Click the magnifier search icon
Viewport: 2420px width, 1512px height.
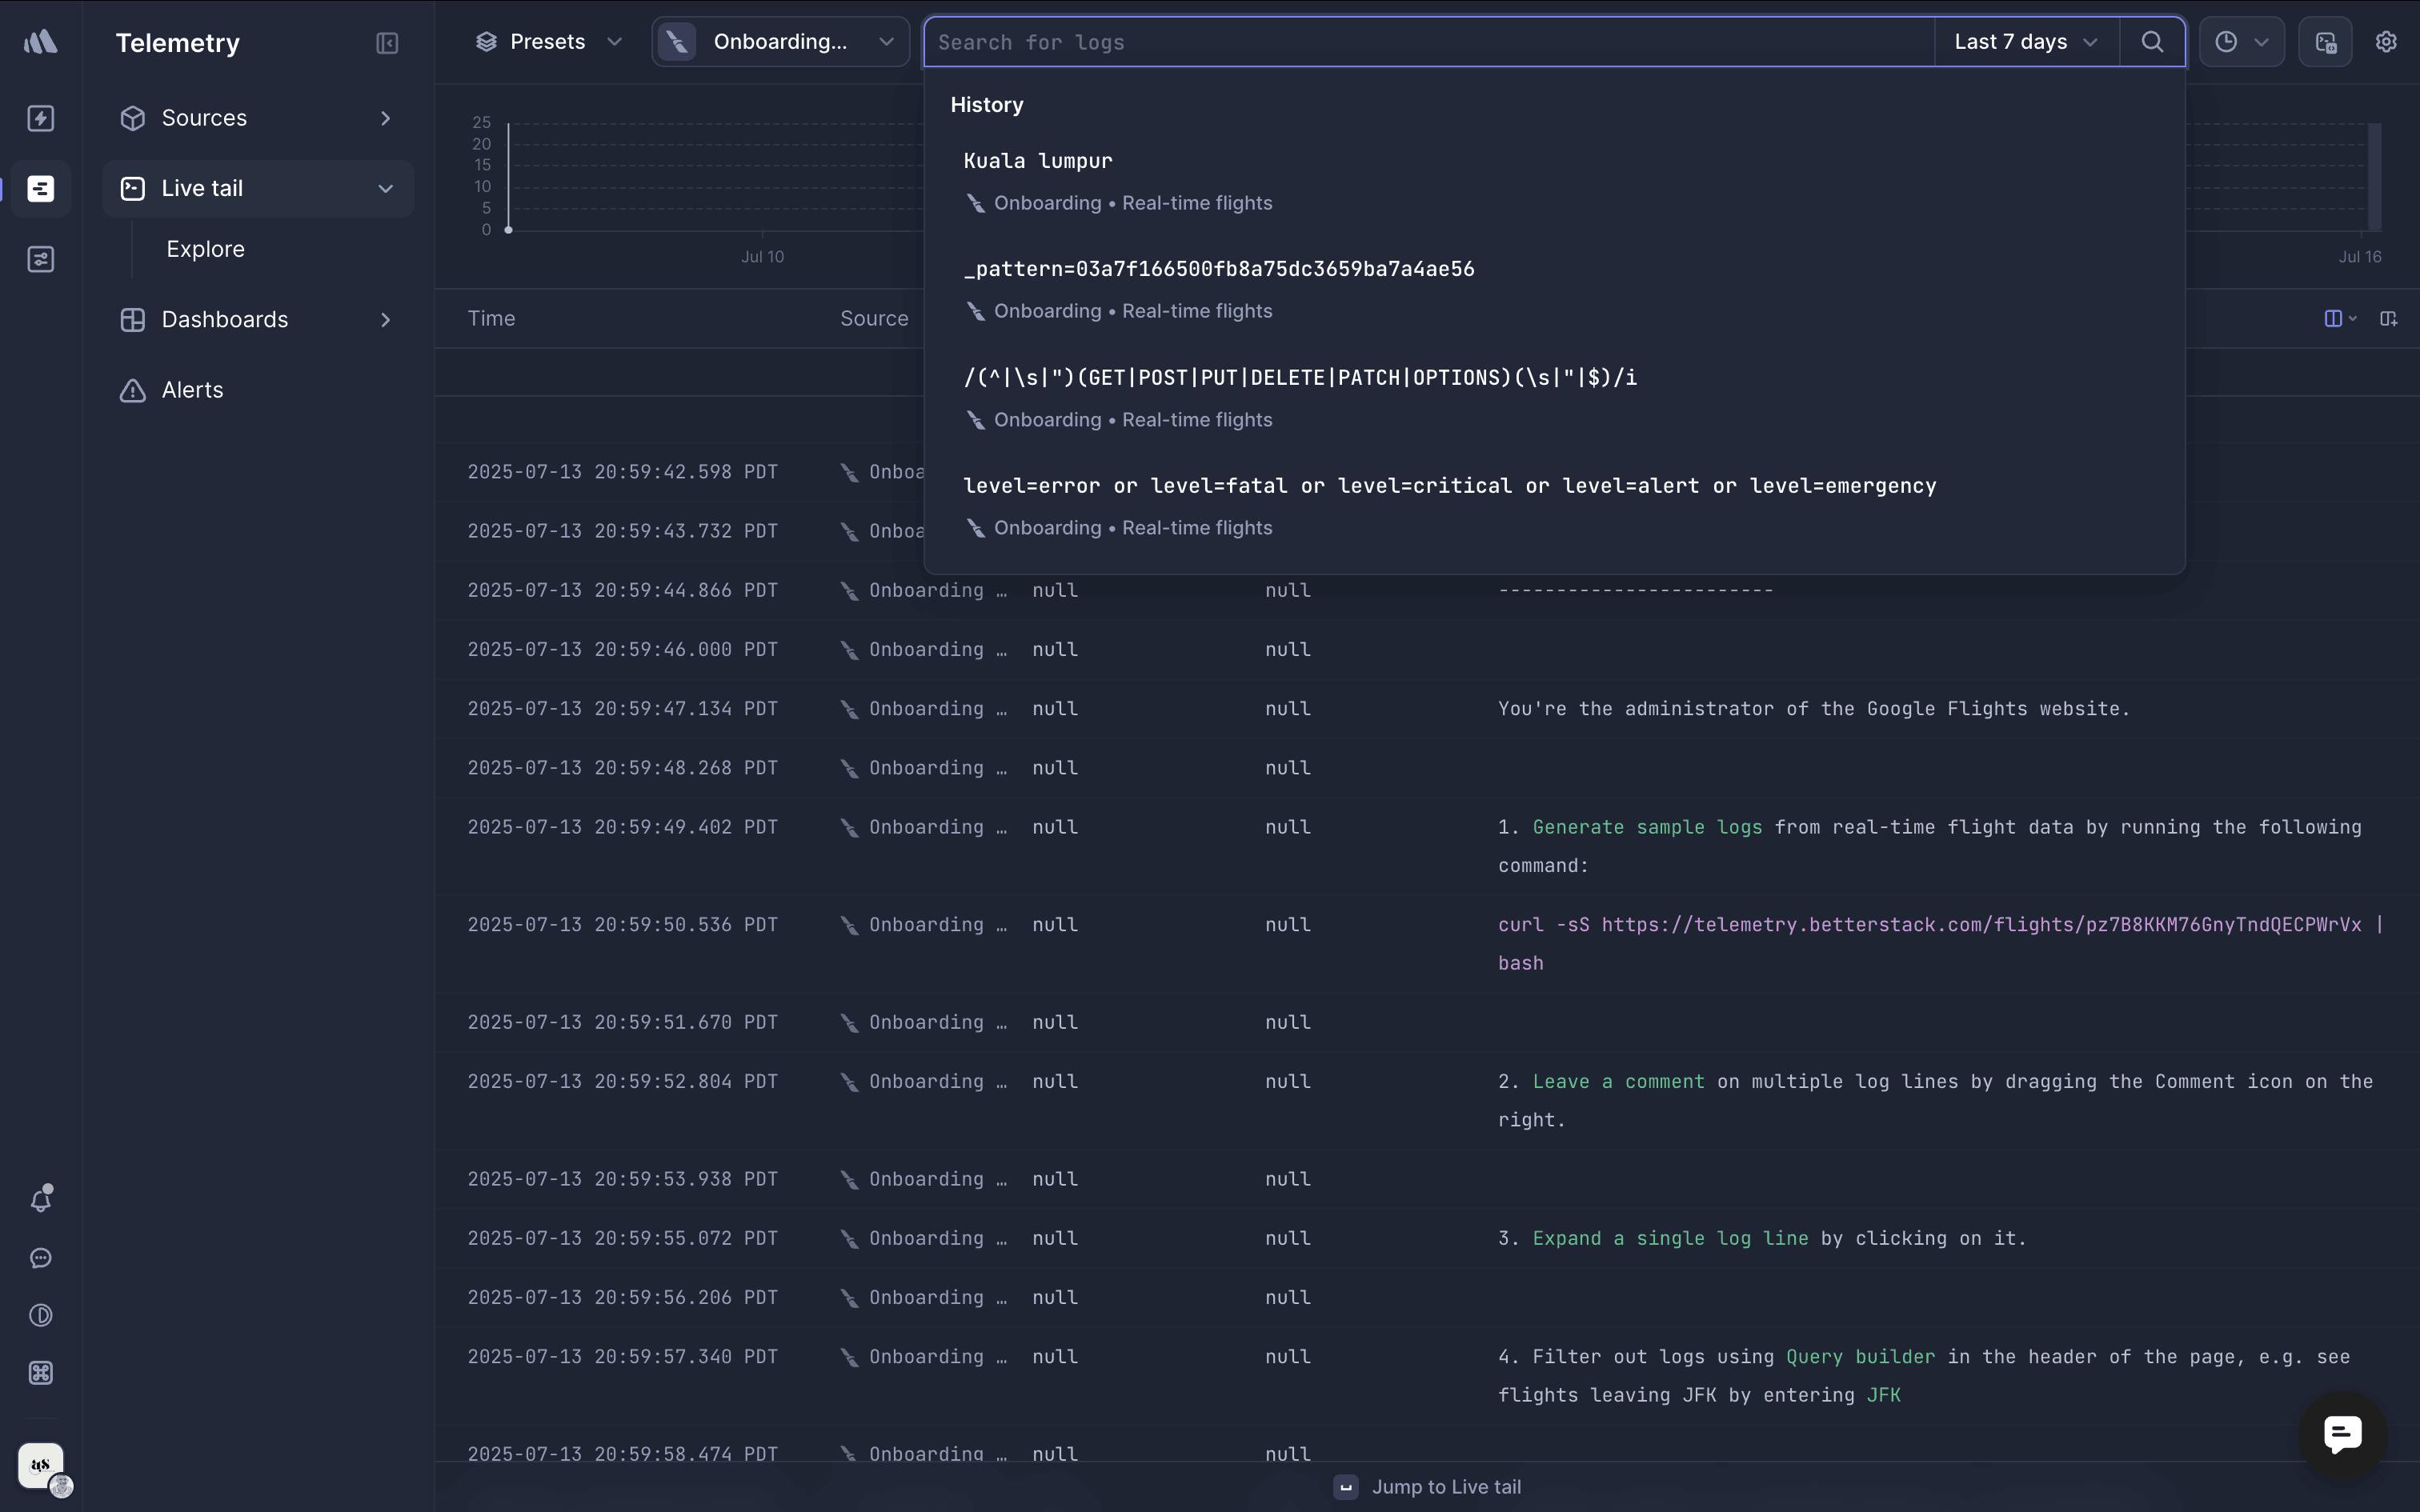click(x=2152, y=42)
